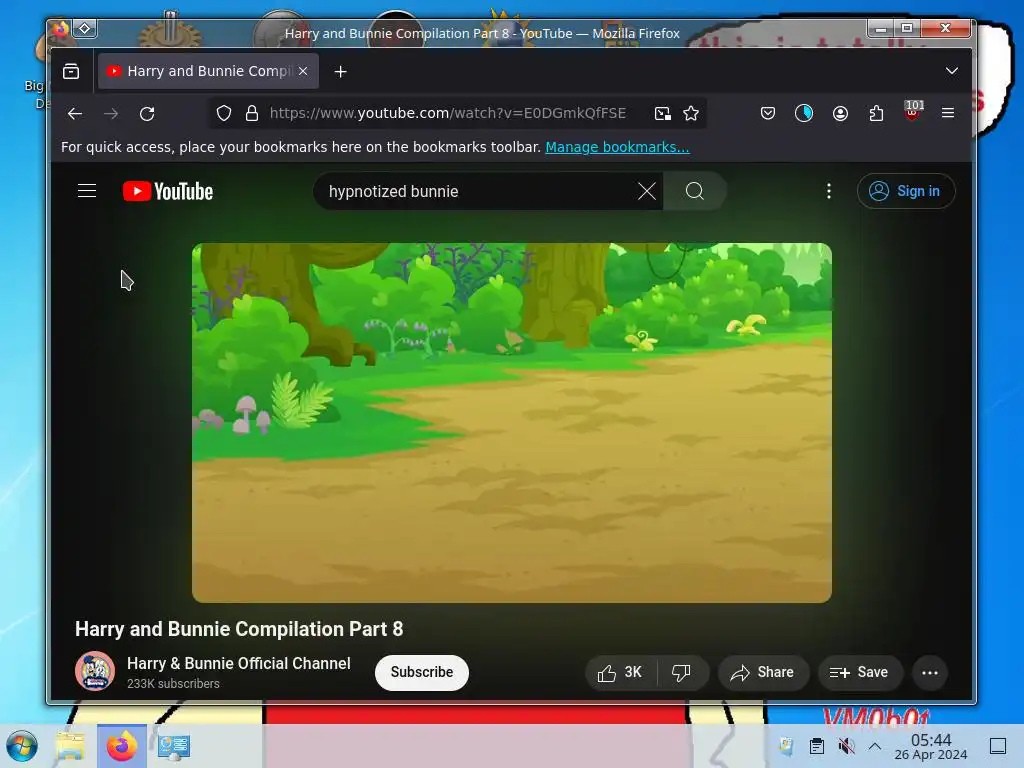Click the YouTube URL address bar
1024x768 pixels.
(448, 114)
